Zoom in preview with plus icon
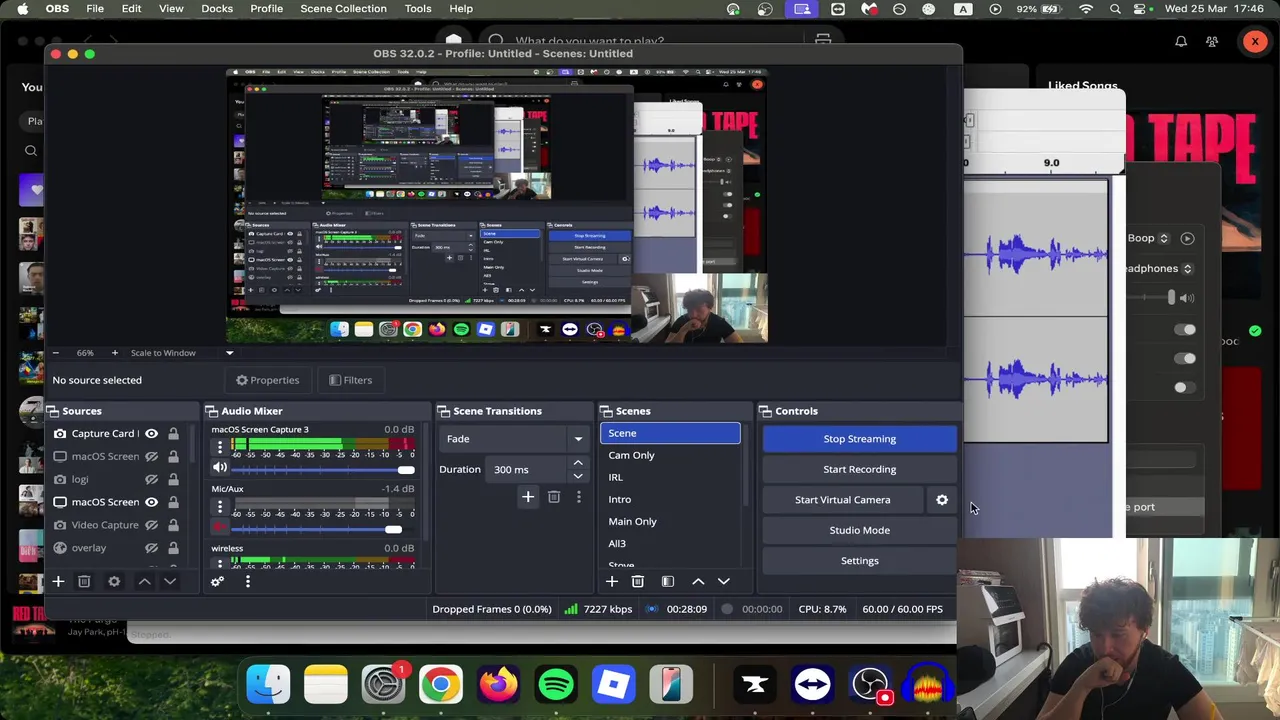 pyautogui.click(x=114, y=353)
